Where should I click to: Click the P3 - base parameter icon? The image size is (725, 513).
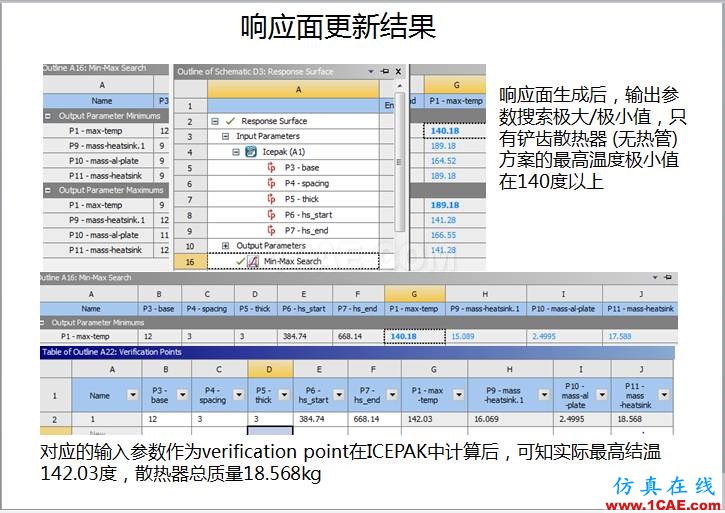pyautogui.click(x=271, y=167)
